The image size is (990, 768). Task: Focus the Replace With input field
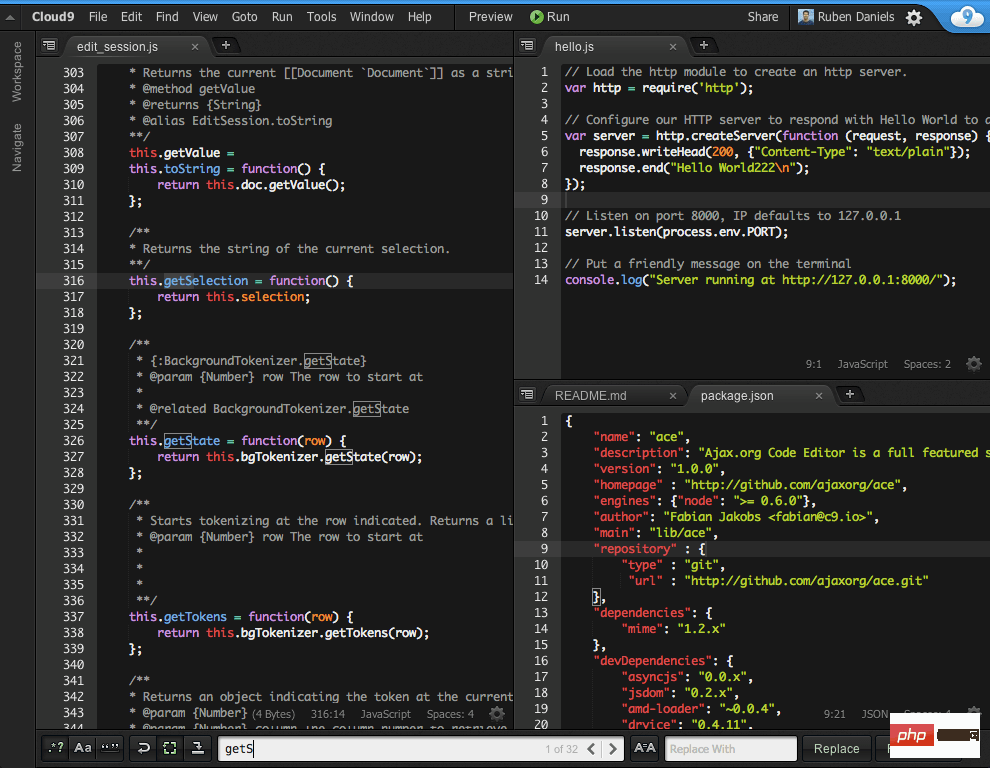[x=731, y=749]
